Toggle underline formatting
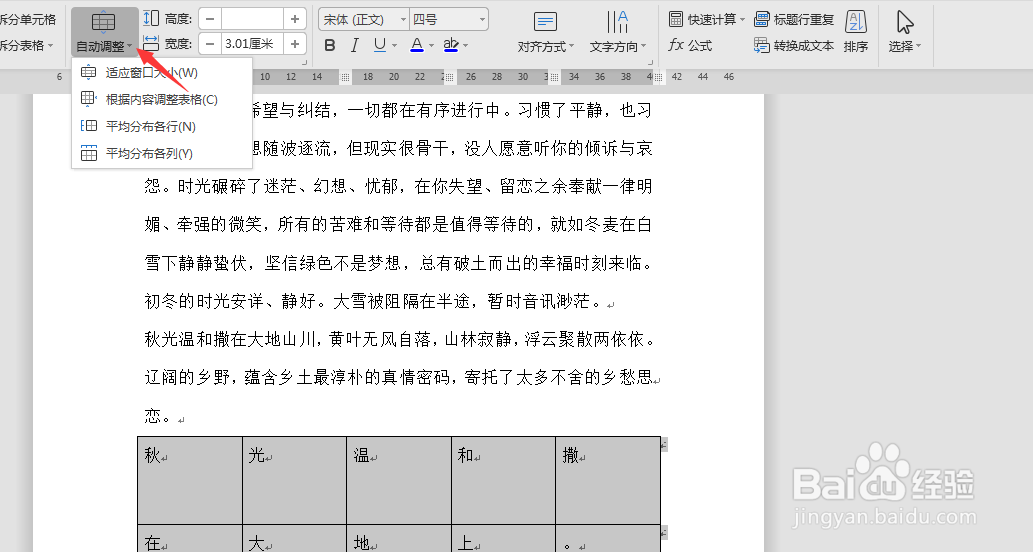Screen dimensions: 1033x552 click(379, 45)
